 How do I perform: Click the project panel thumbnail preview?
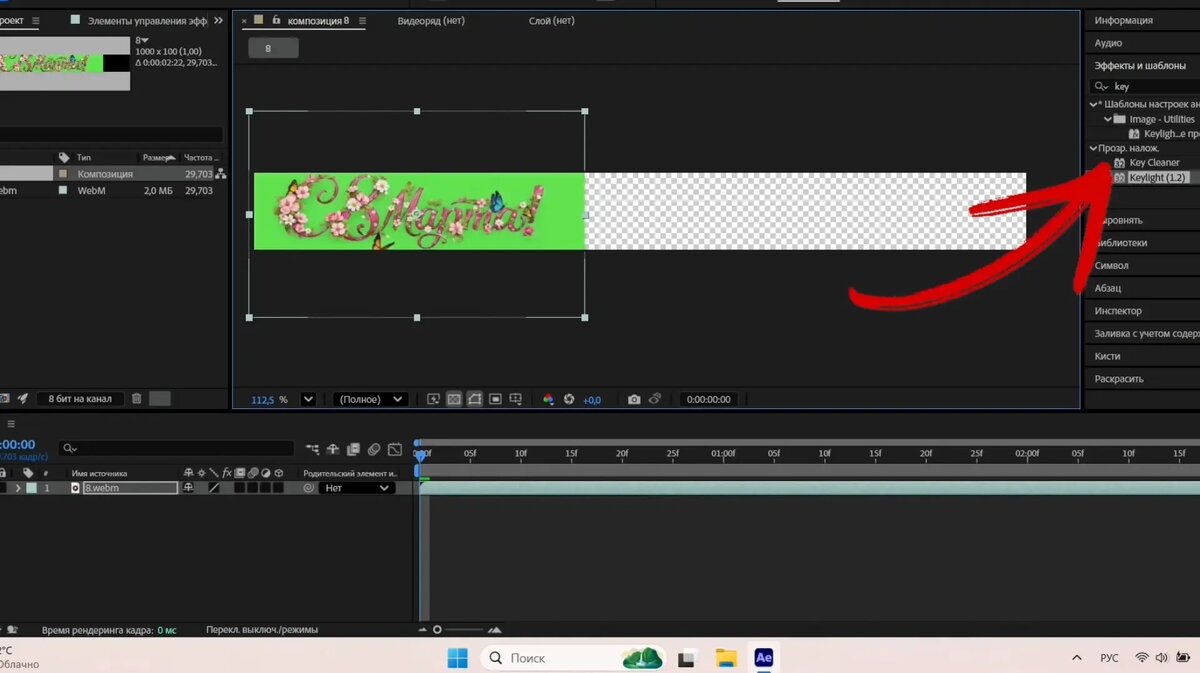pos(65,63)
